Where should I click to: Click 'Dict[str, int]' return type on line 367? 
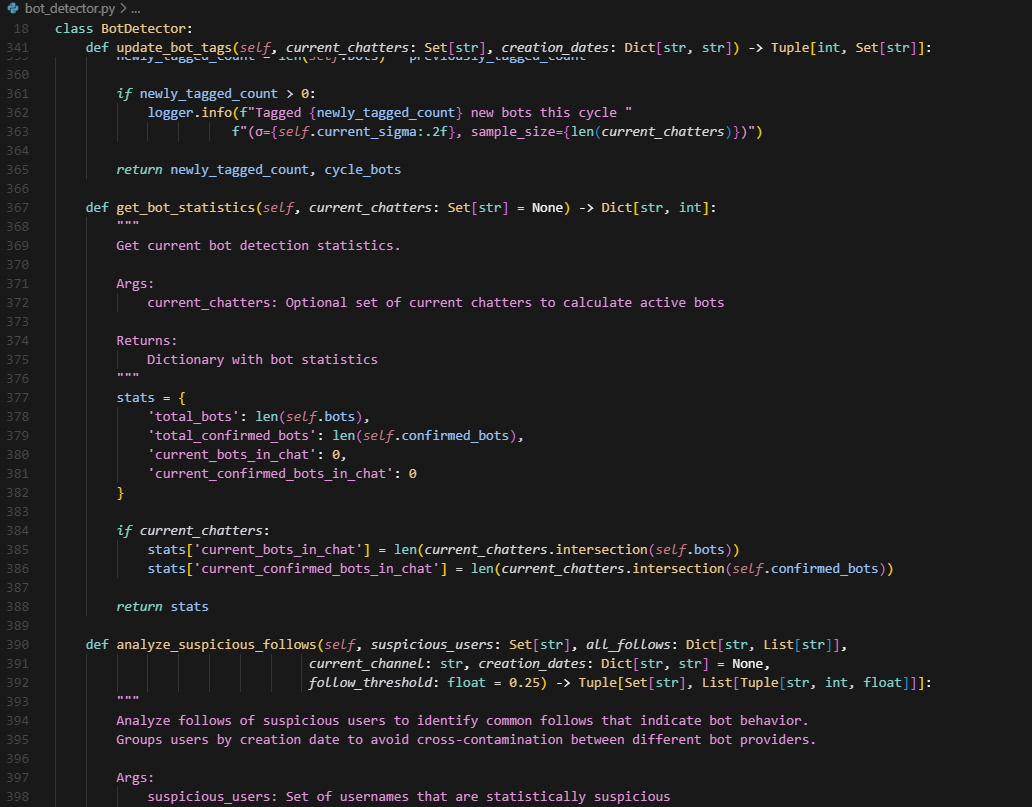tap(655, 207)
